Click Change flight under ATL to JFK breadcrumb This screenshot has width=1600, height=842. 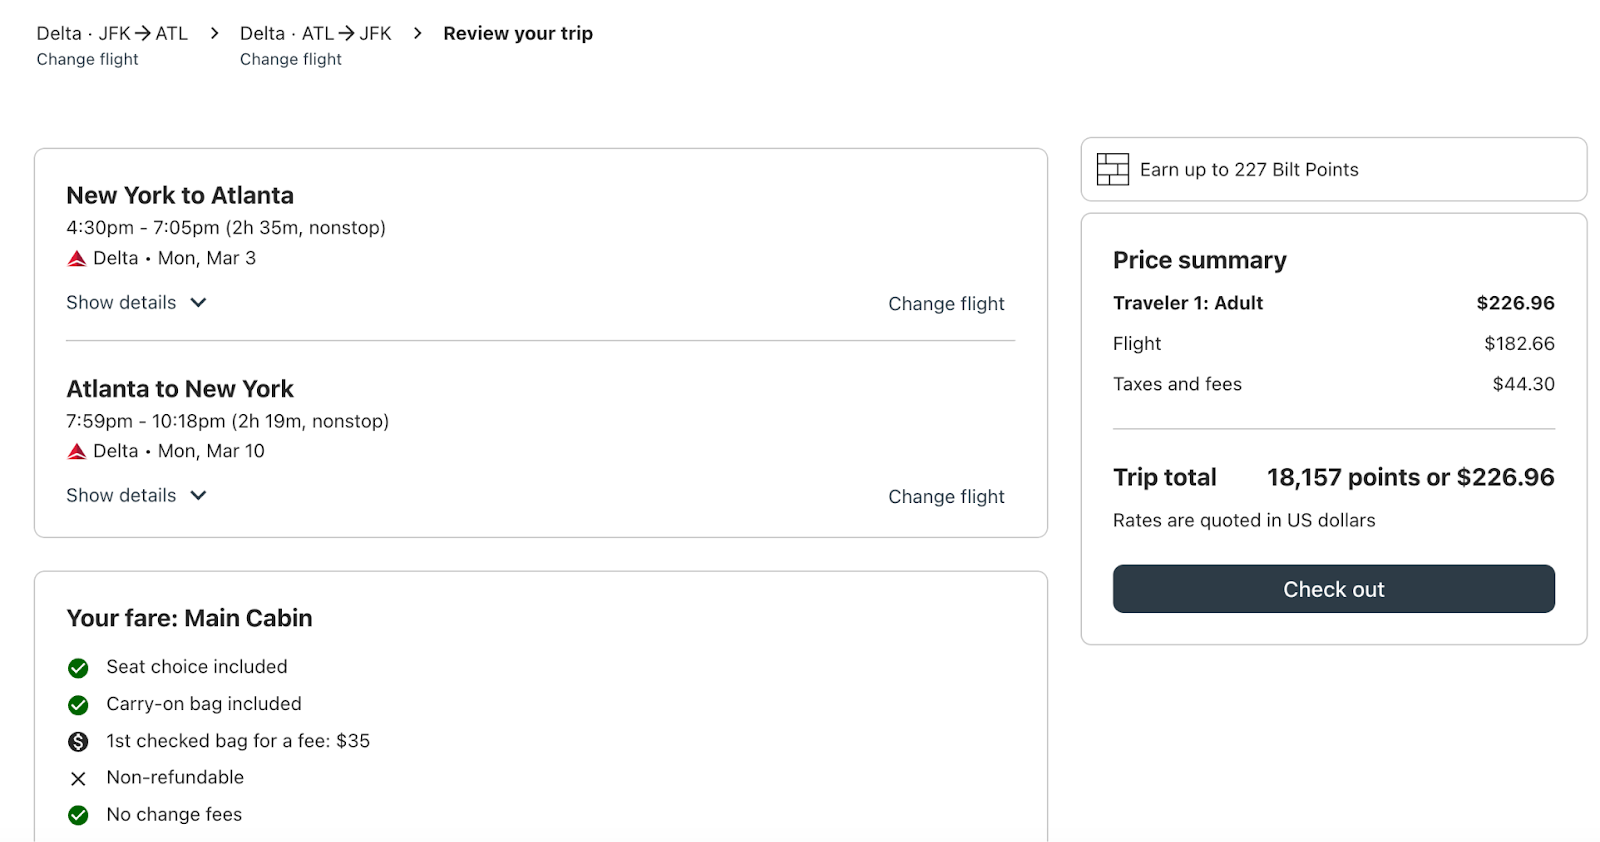(291, 60)
